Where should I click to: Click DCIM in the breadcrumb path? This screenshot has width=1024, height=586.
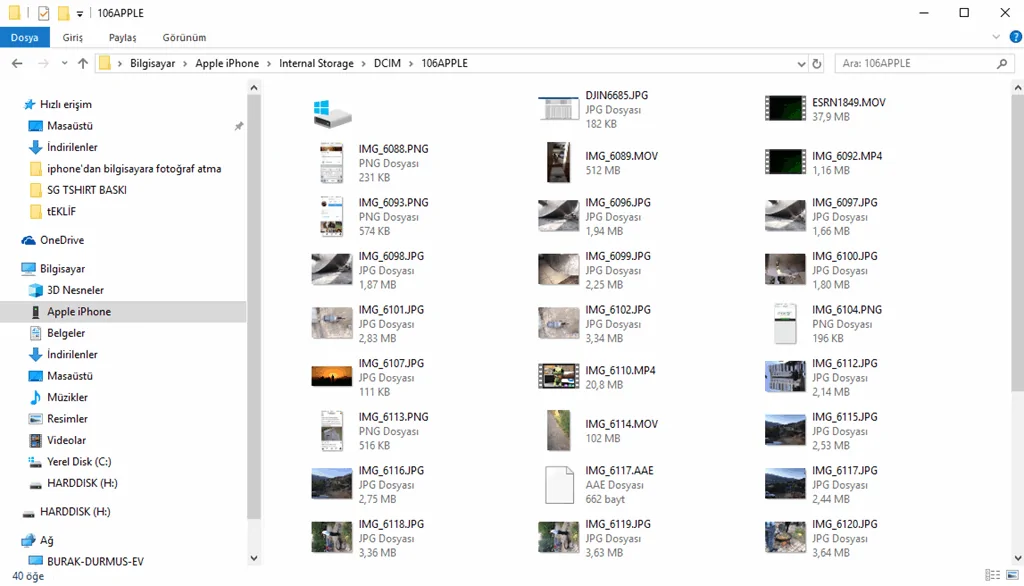387,63
